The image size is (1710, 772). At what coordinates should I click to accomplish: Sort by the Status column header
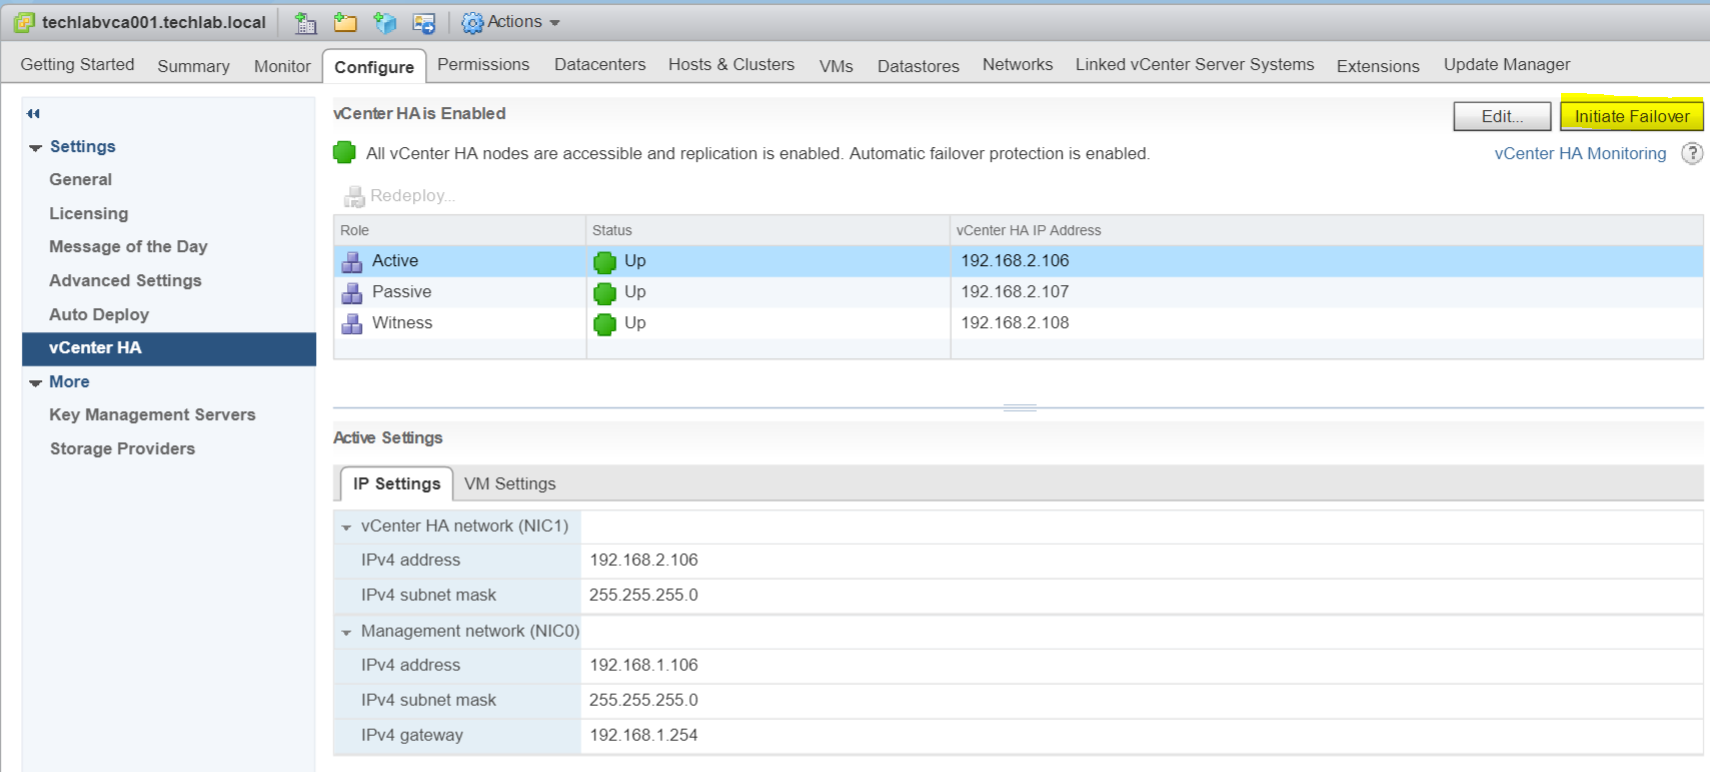pos(767,230)
